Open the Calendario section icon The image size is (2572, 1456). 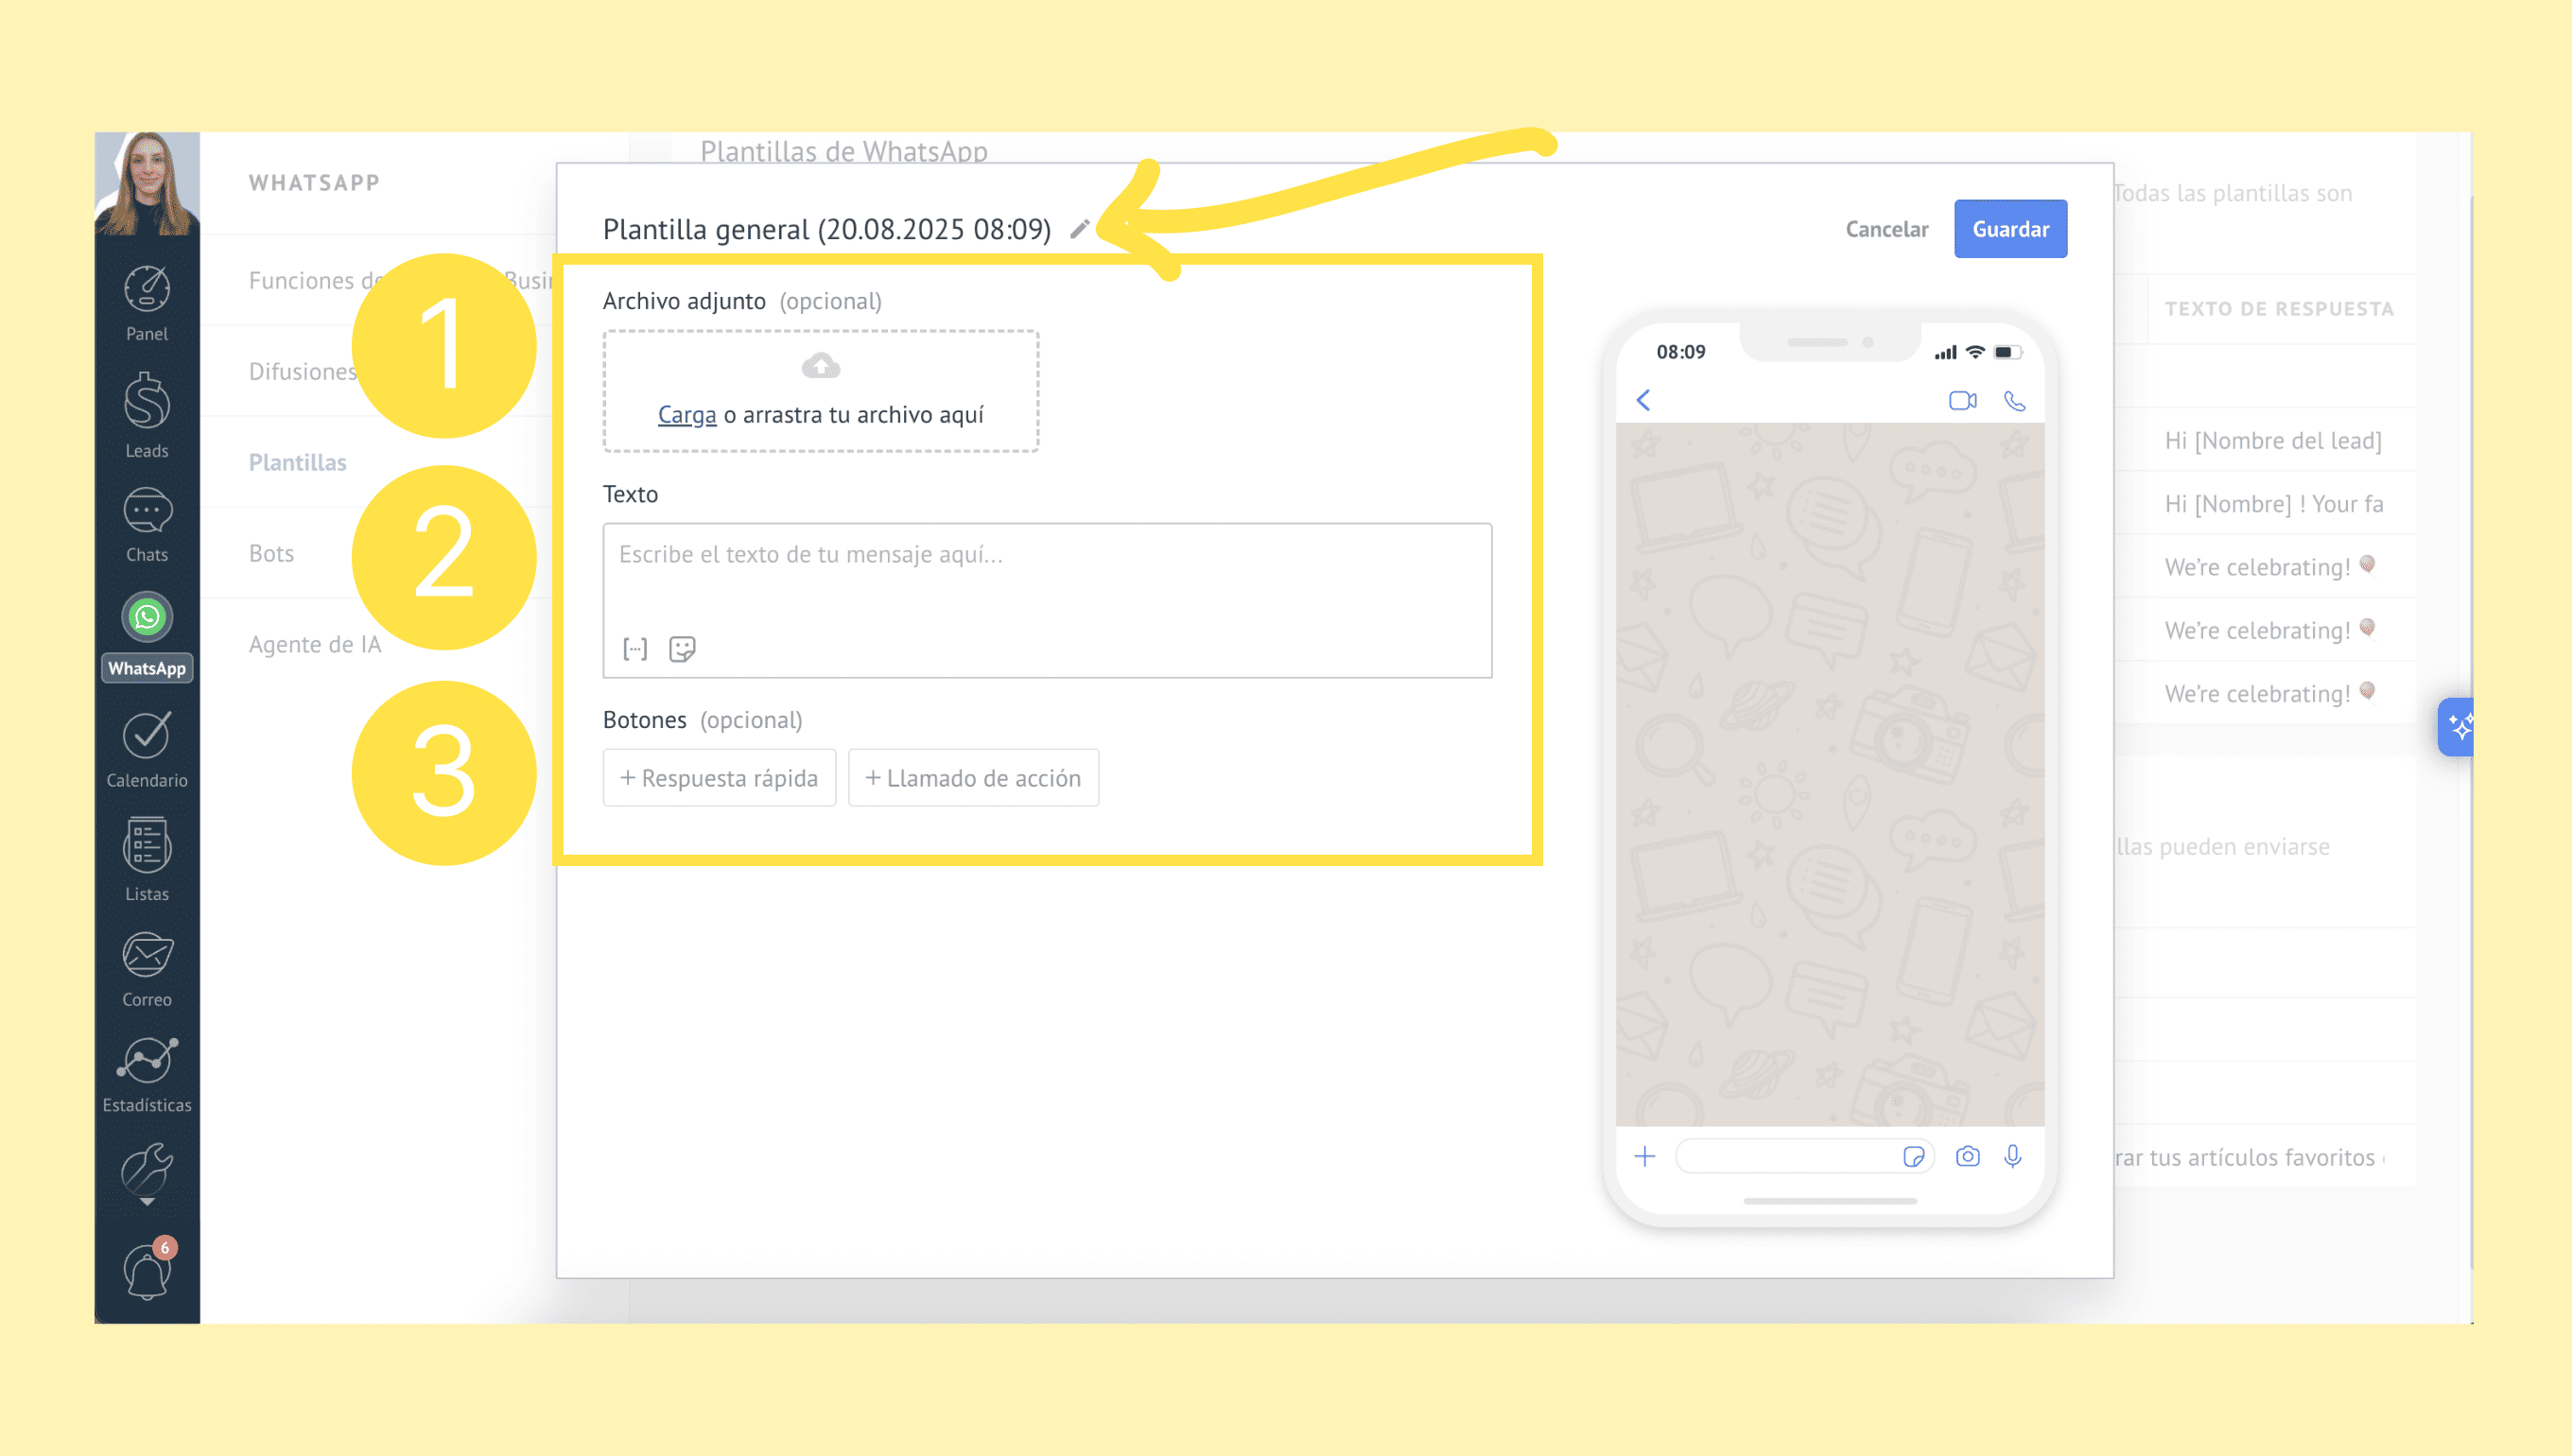click(147, 735)
